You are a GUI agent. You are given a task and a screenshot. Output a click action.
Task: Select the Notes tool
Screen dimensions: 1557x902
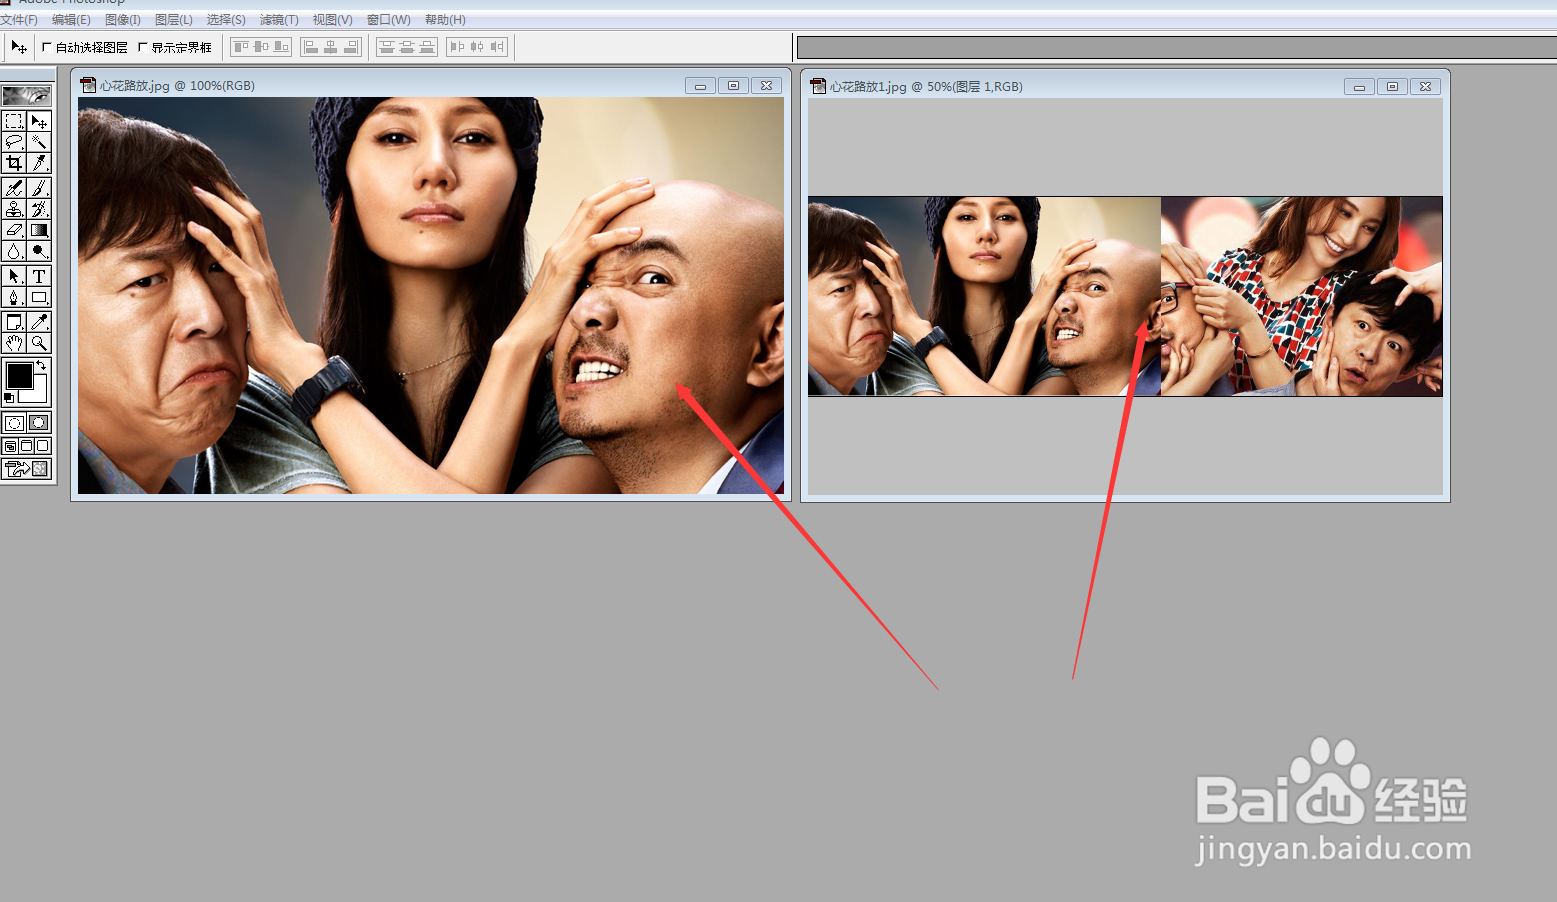[14, 322]
